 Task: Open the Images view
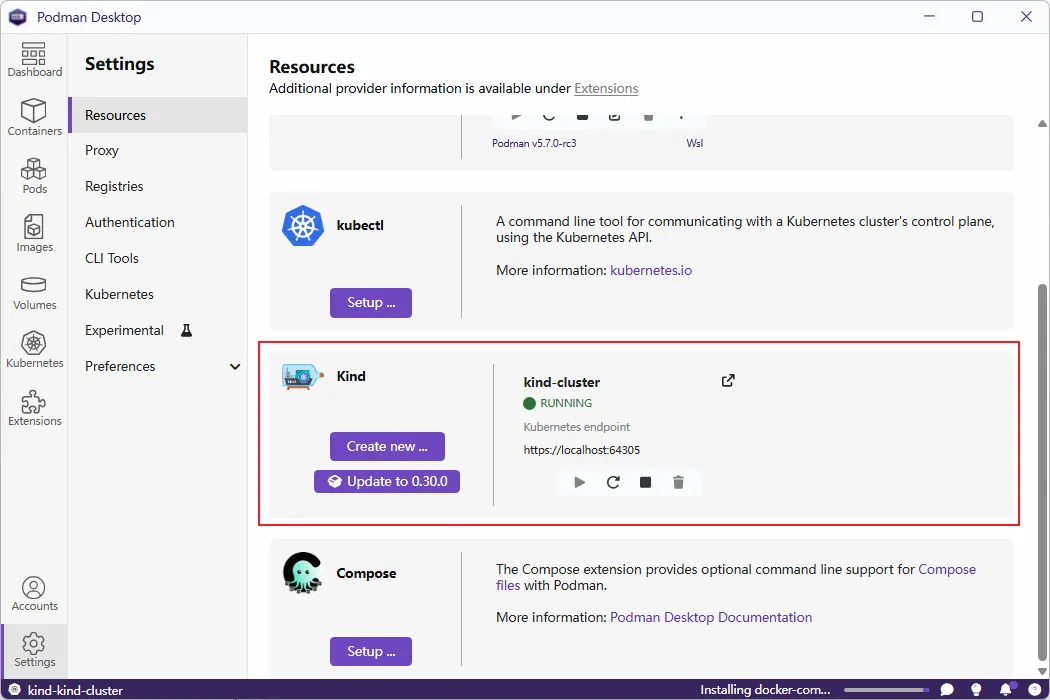[x=34, y=230]
